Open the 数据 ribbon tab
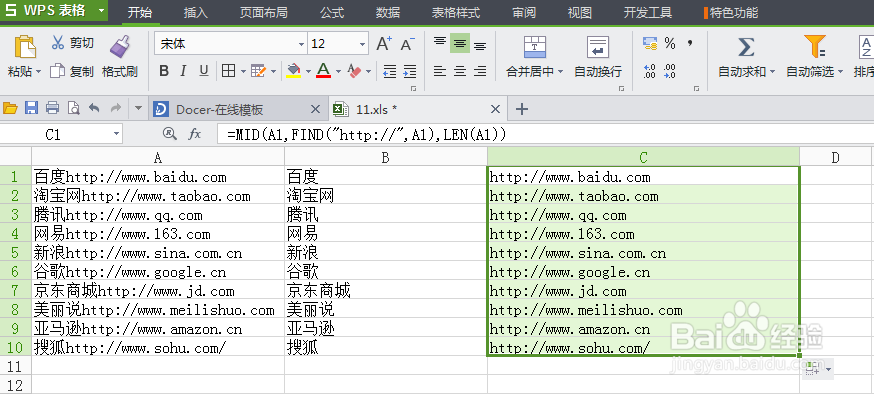Image resolution: width=874 pixels, height=394 pixels. pyautogui.click(x=387, y=12)
